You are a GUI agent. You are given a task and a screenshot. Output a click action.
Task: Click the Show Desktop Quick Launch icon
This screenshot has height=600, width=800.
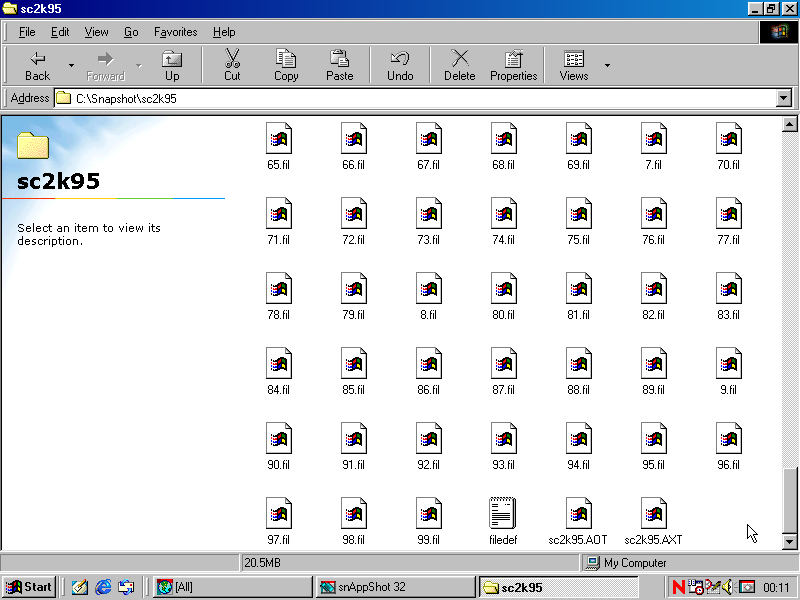click(80, 587)
